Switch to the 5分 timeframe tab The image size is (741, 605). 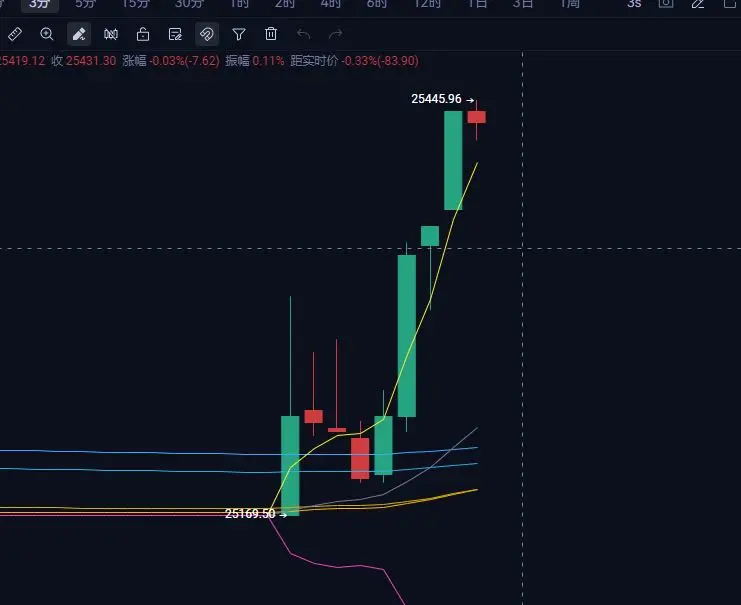[x=86, y=4]
